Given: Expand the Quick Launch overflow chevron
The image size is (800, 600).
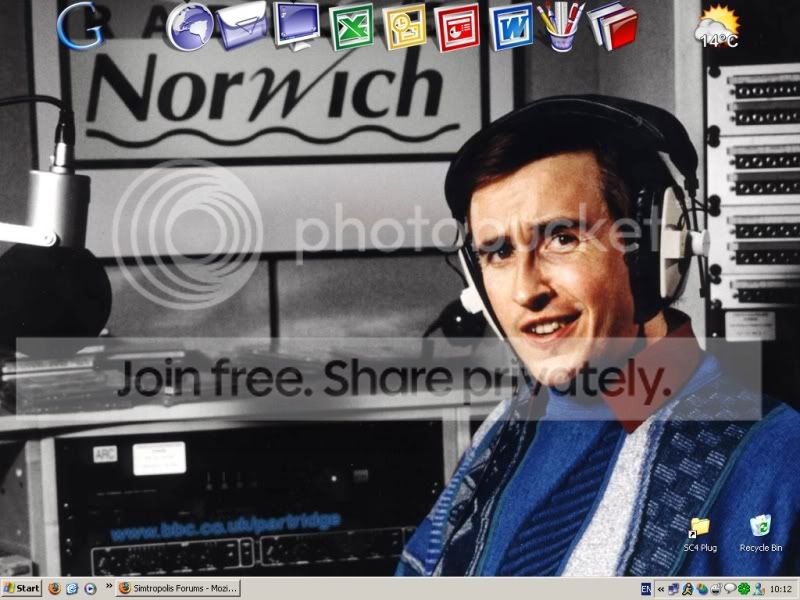Looking at the screenshot, I should tap(109, 586).
